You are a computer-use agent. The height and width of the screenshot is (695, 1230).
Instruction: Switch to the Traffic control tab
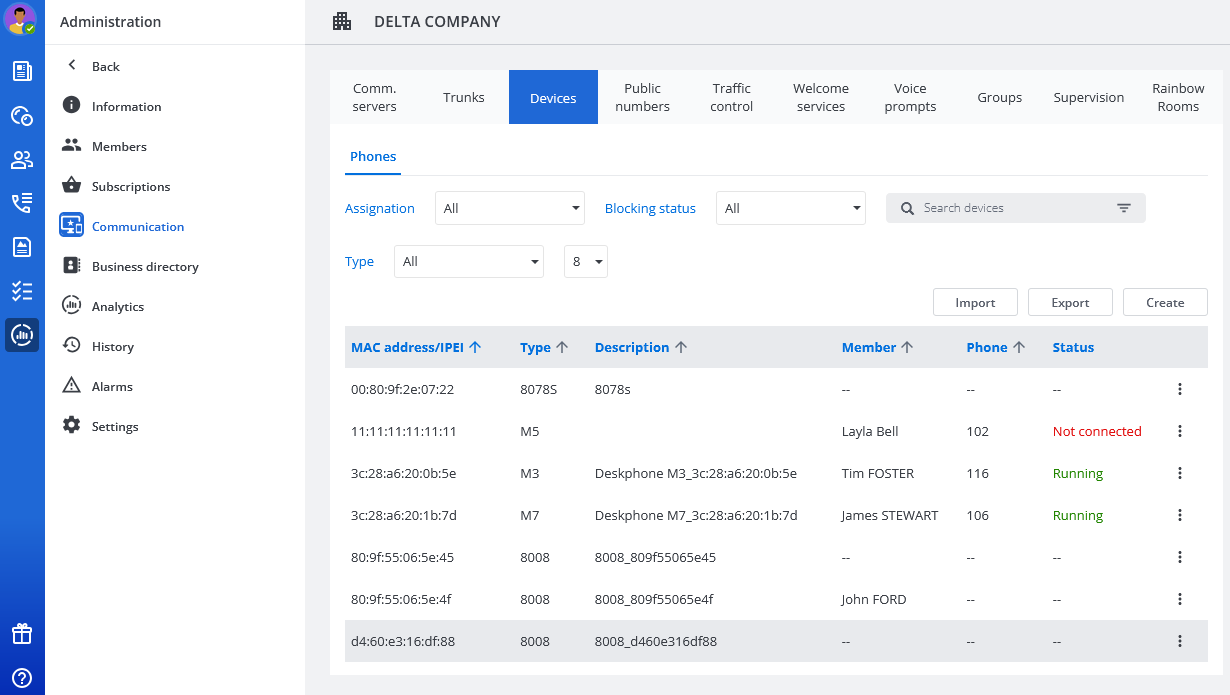coord(732,97)
